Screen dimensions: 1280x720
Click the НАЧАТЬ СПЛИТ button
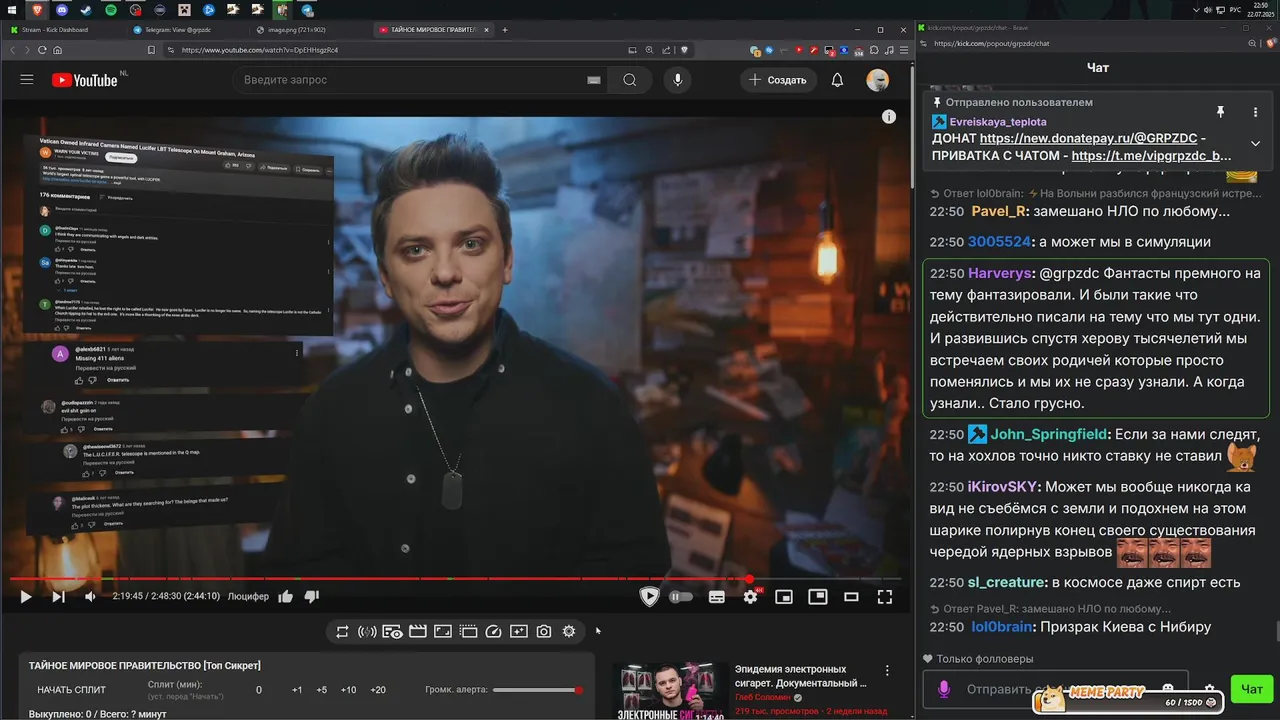point(71,690)
